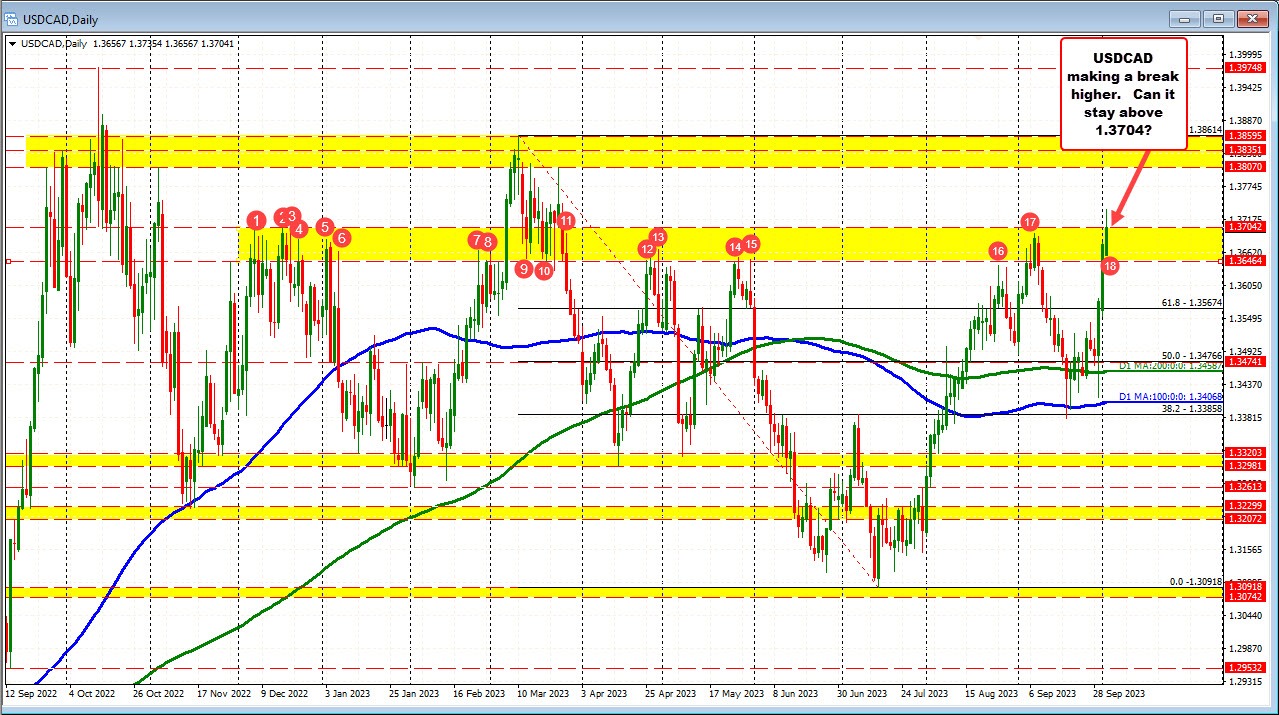Click marker 12 near the April 2023 high
The width and height of the screenshot is (1279, 715).
645,248
